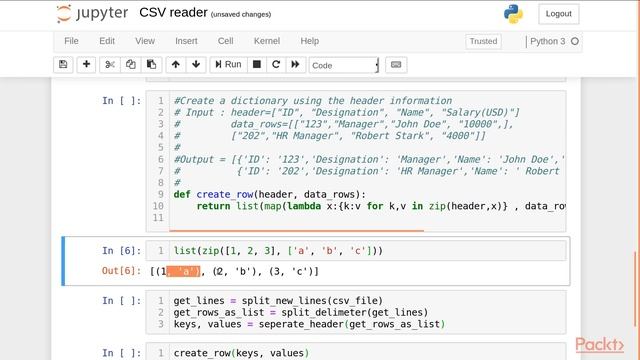Click the horizontal scrollbar of the first code cell
The image size is (640, 360).
coord(297,231)
